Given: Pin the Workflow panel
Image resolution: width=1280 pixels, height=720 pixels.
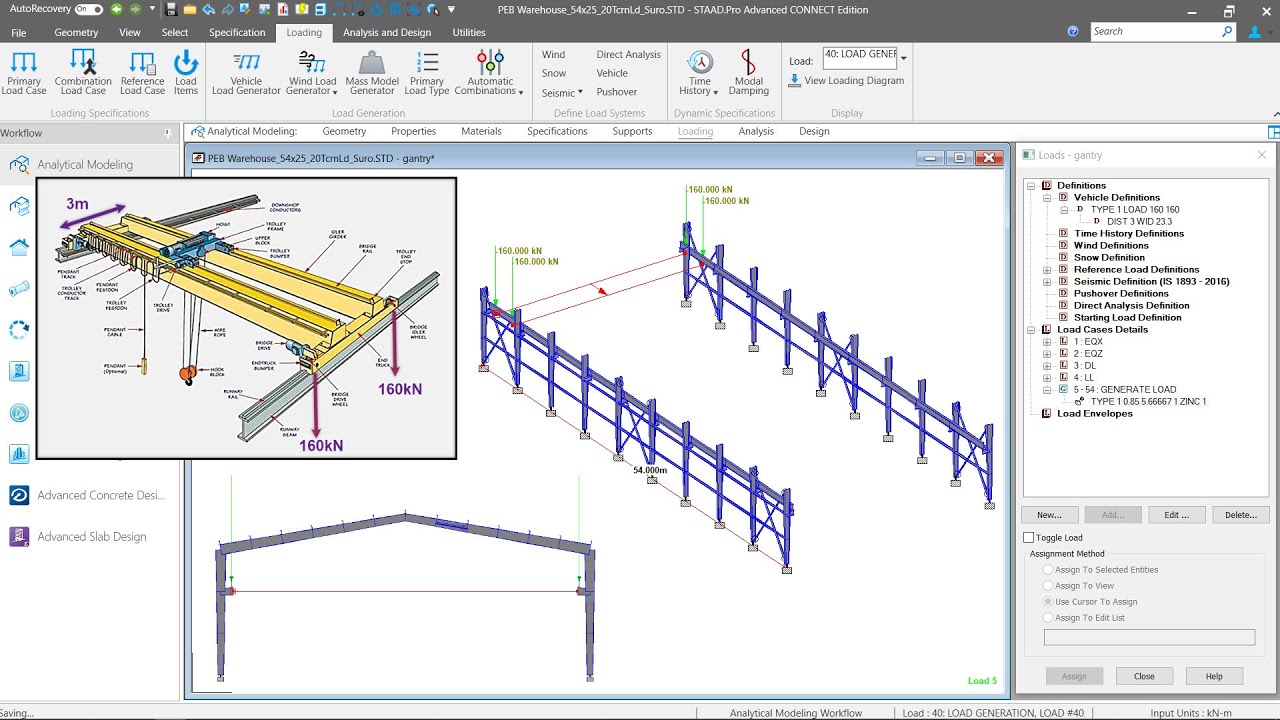Looking at the screenshot, I should coord(168,133).
